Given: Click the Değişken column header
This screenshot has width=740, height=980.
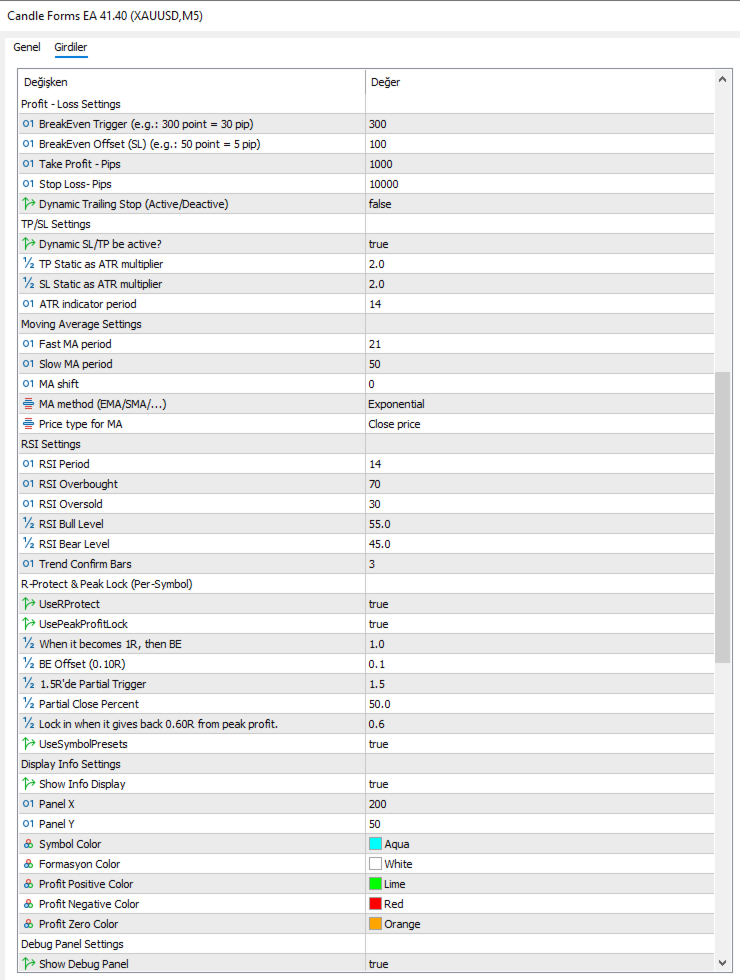Looking at the screenshot, I should click(46, 82).
